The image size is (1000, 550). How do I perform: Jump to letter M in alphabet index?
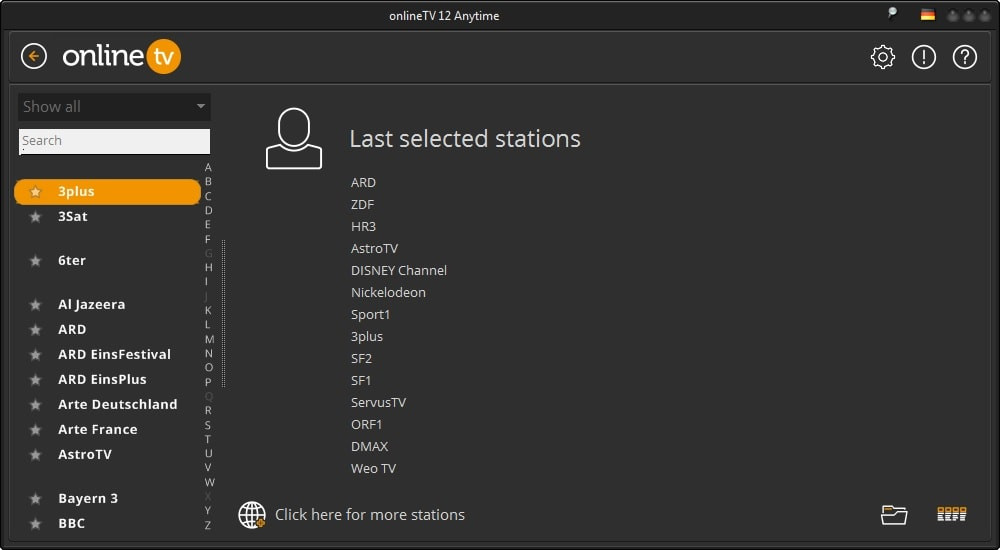(x=209, y=339)
